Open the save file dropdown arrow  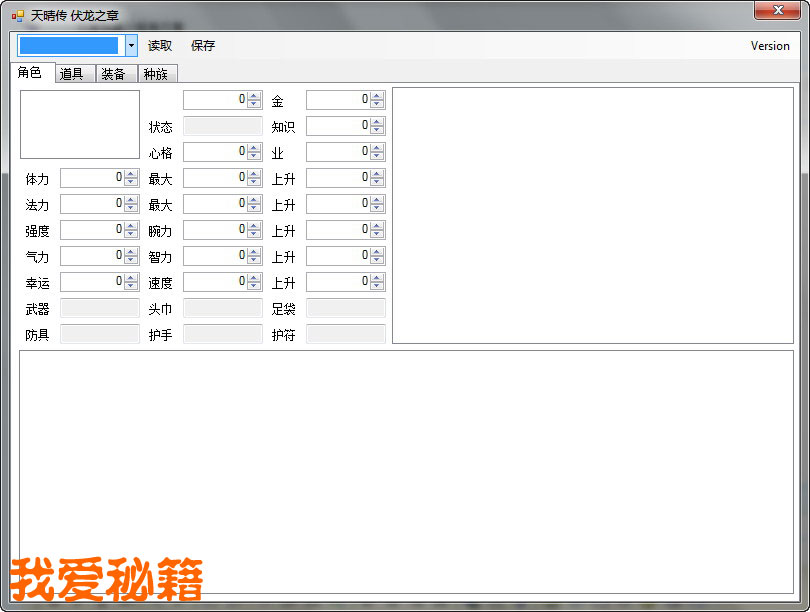[131, 46]
